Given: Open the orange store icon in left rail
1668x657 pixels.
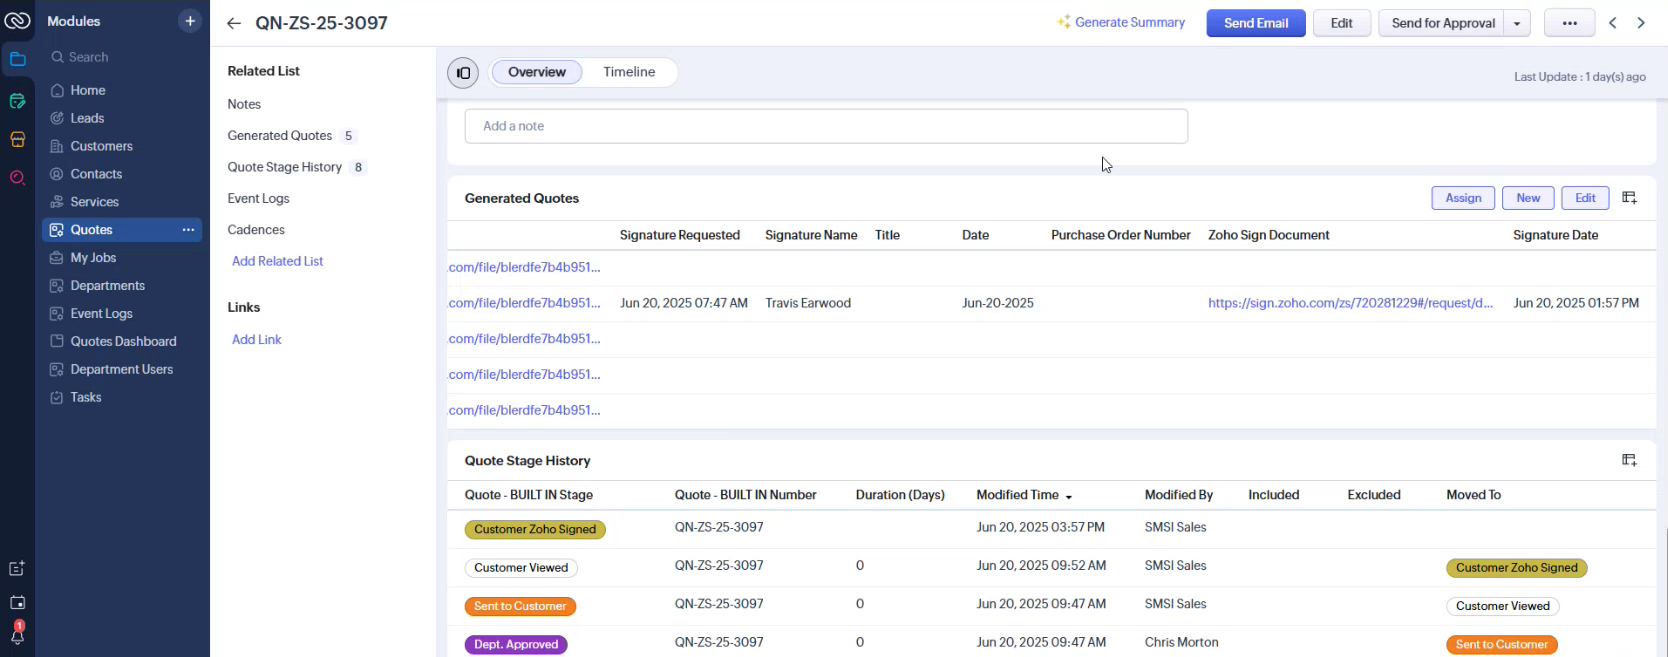Looking at the screenshot, I should 17,139.
